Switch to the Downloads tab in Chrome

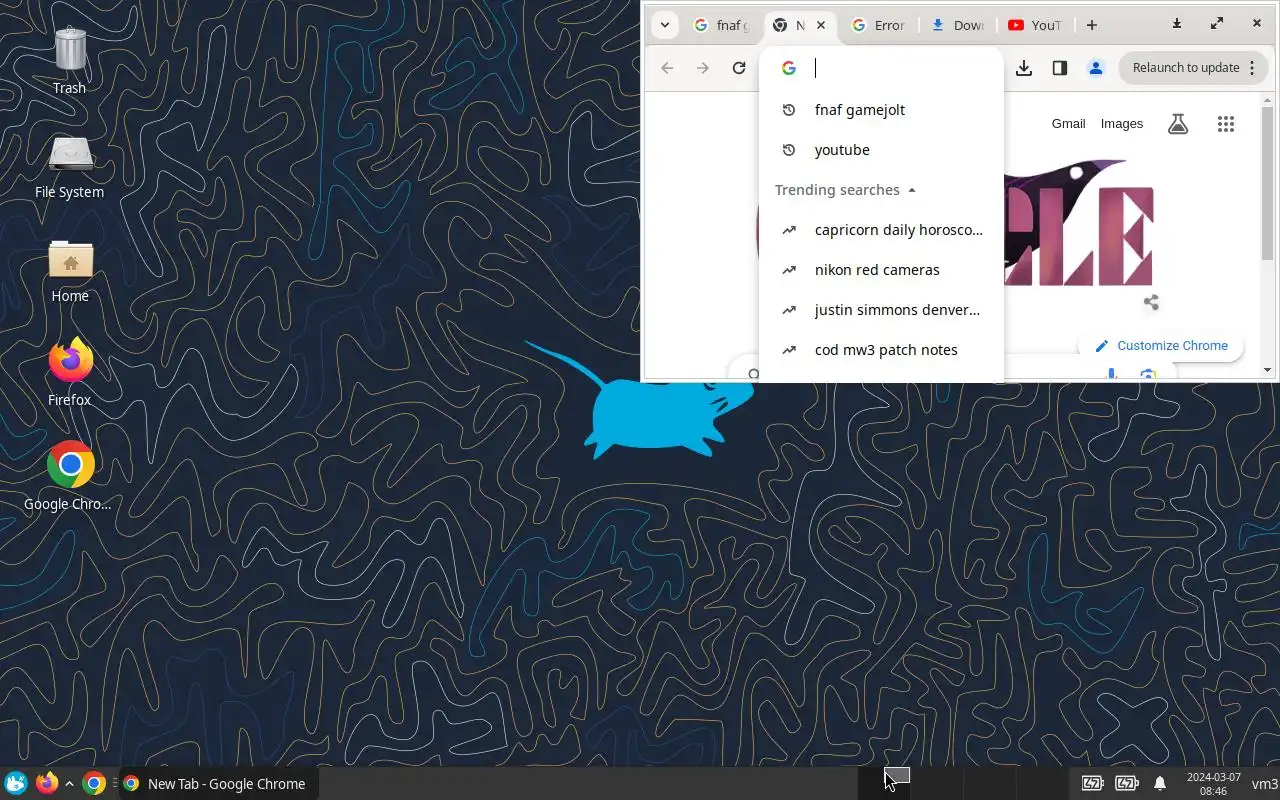tap(958, 25)
